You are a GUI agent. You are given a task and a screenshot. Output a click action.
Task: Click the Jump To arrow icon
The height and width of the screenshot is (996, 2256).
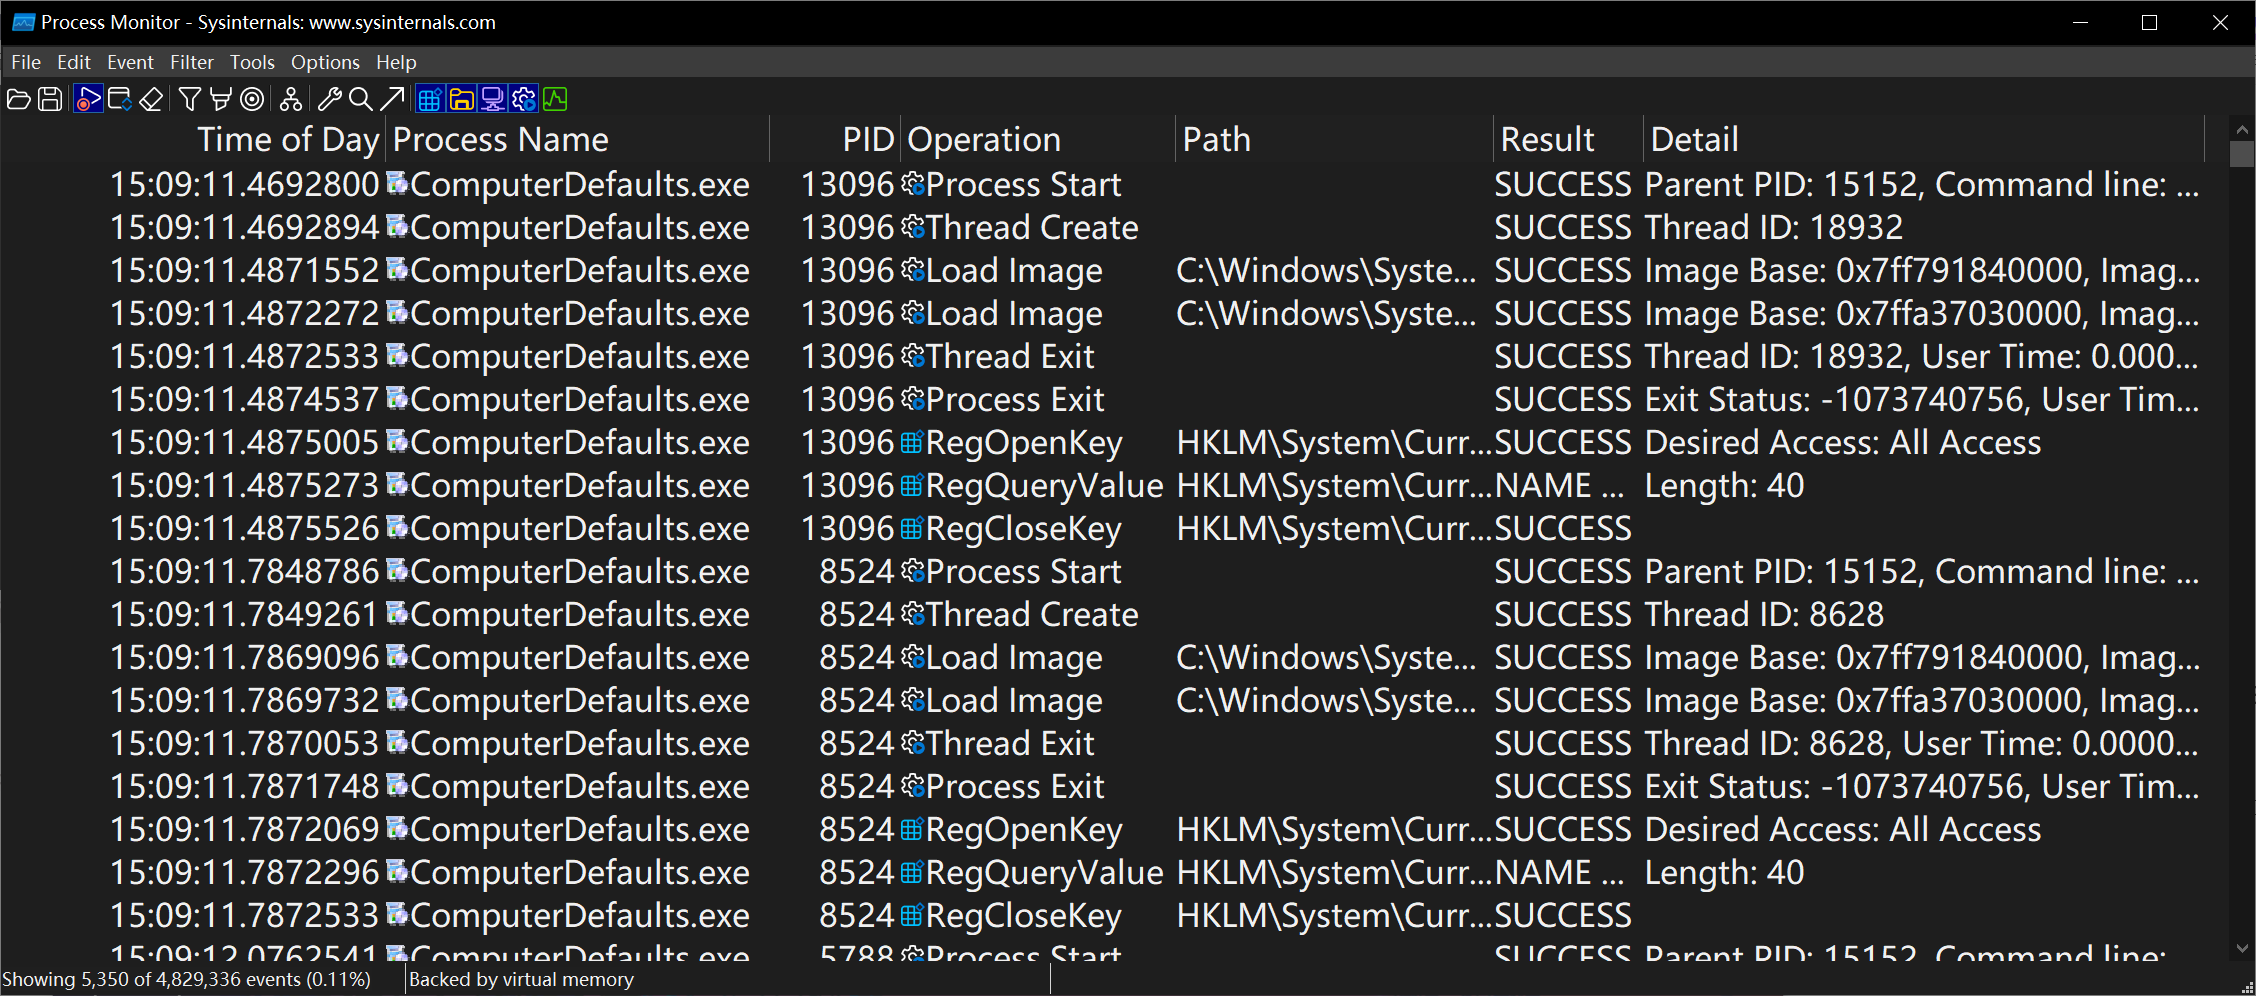(392, 99)
